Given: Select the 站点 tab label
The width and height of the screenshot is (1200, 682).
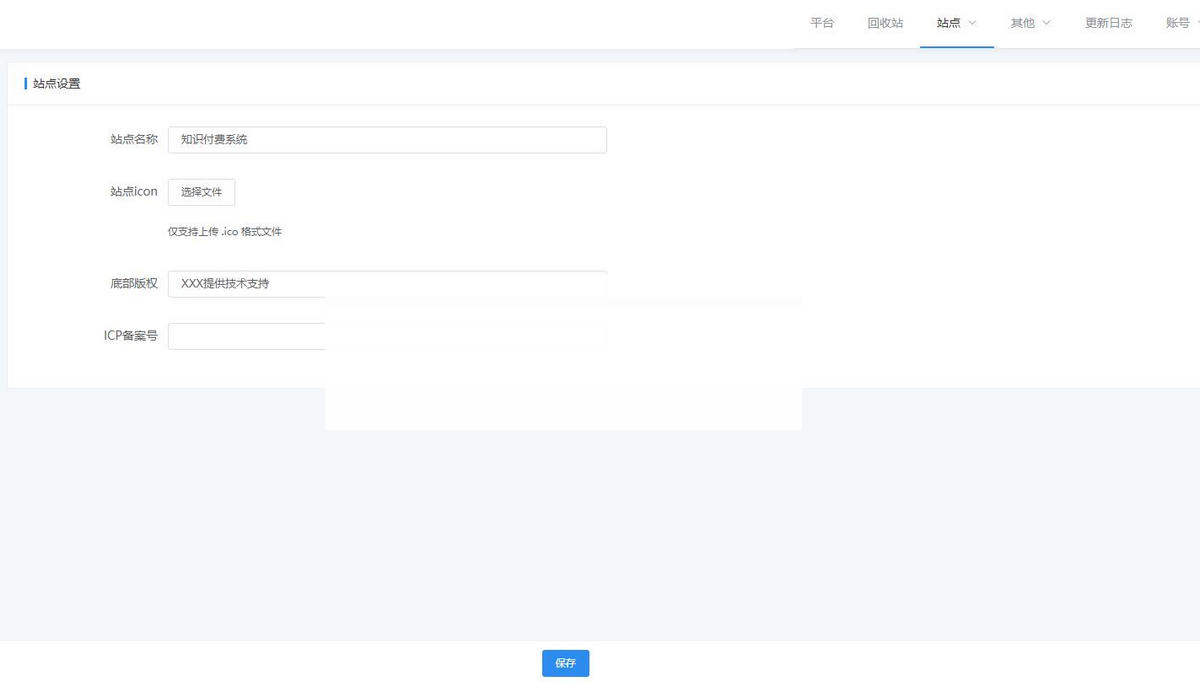Looking at the screenshot, I should coord(948,23).
